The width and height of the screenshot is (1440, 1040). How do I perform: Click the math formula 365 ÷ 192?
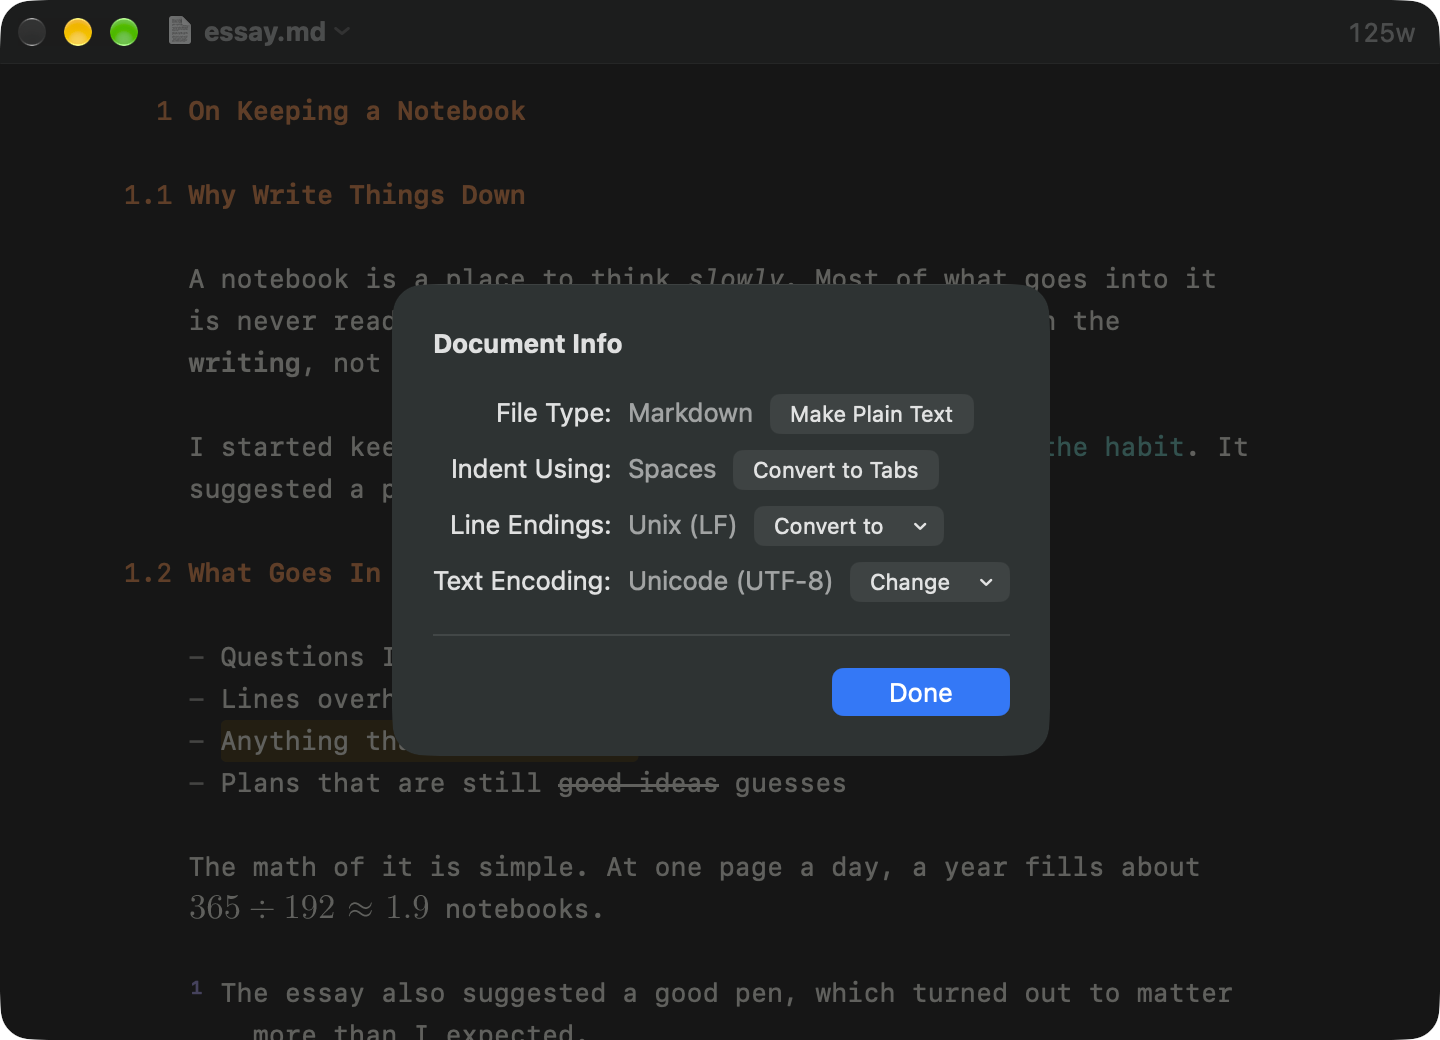[262, 908]
